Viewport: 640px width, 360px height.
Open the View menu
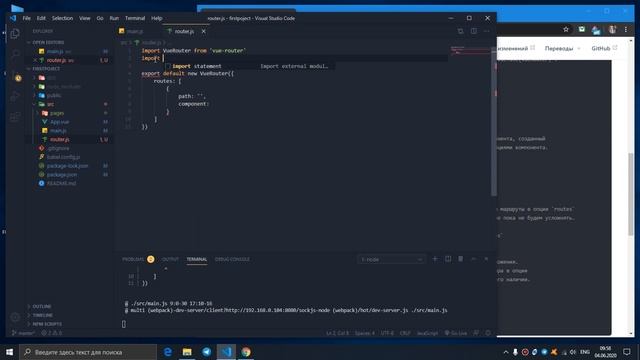coord(84,18)
